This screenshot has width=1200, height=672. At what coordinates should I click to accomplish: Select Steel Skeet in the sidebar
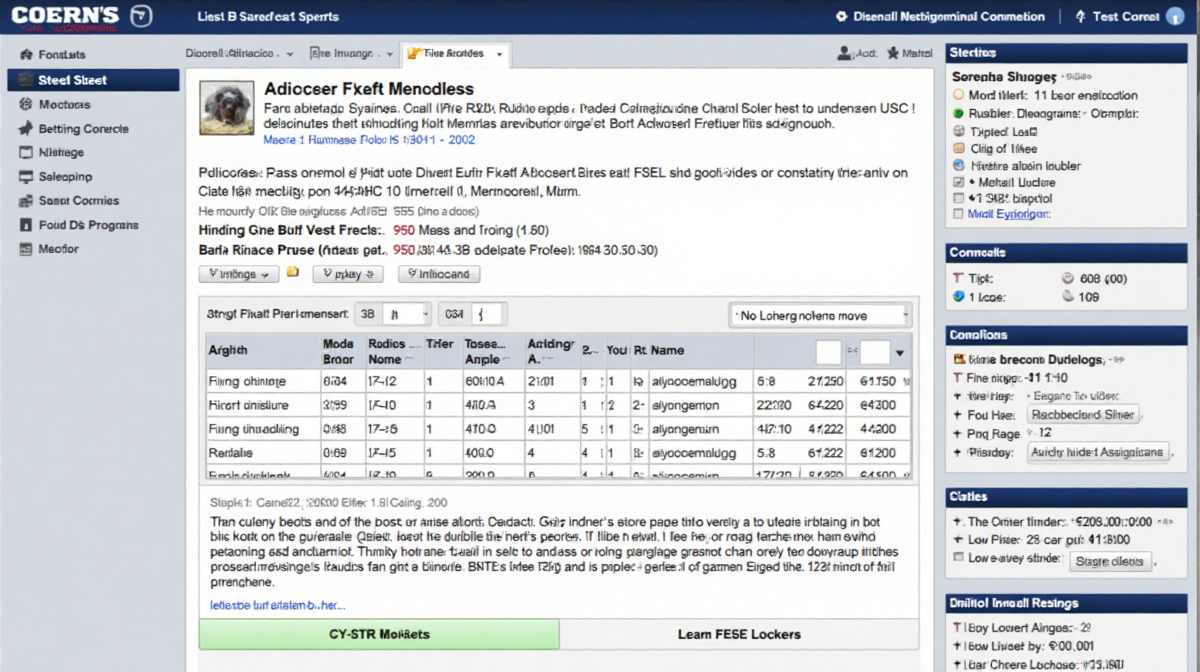(x=92, y=80)
